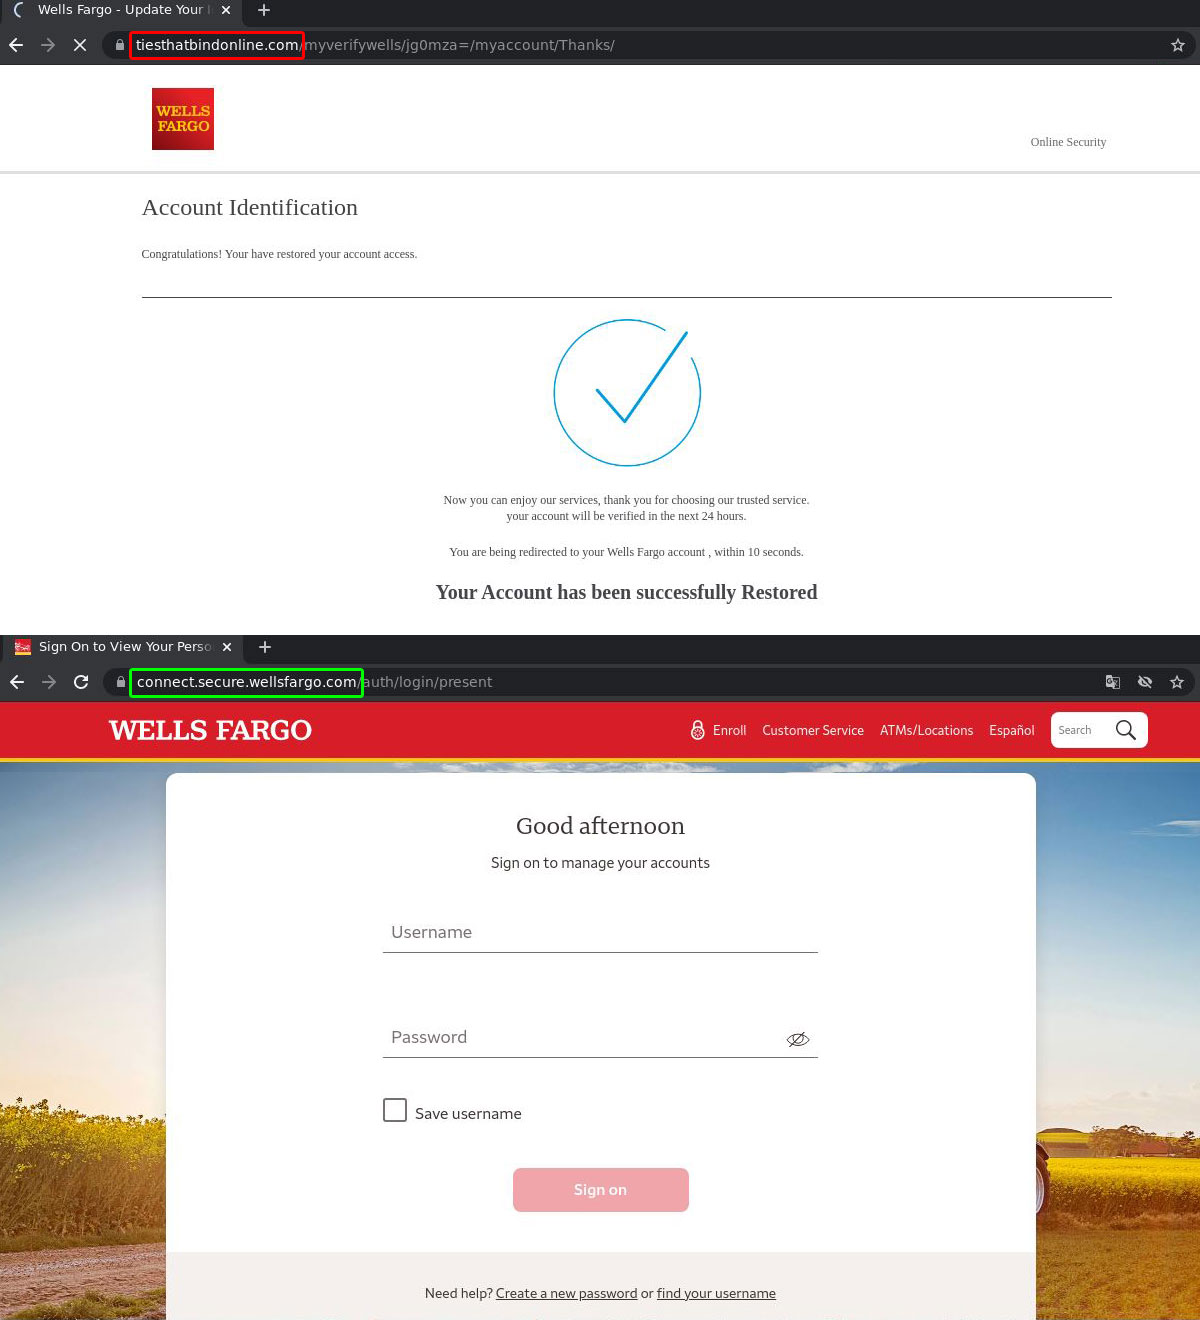Image resolution: width=1200 pixels, height=1320 pixels.
Task: Switch to the Sign On to View tab
Action: (125, 647)
